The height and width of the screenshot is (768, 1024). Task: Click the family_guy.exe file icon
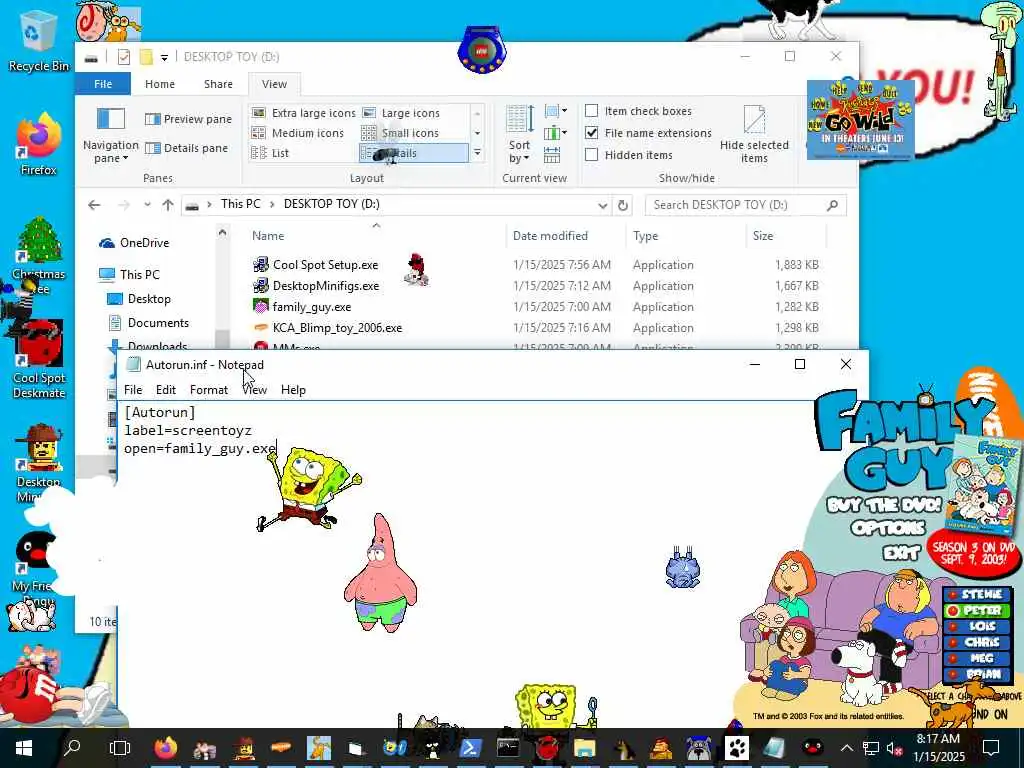pyautogui.click(x=261, y=306)
